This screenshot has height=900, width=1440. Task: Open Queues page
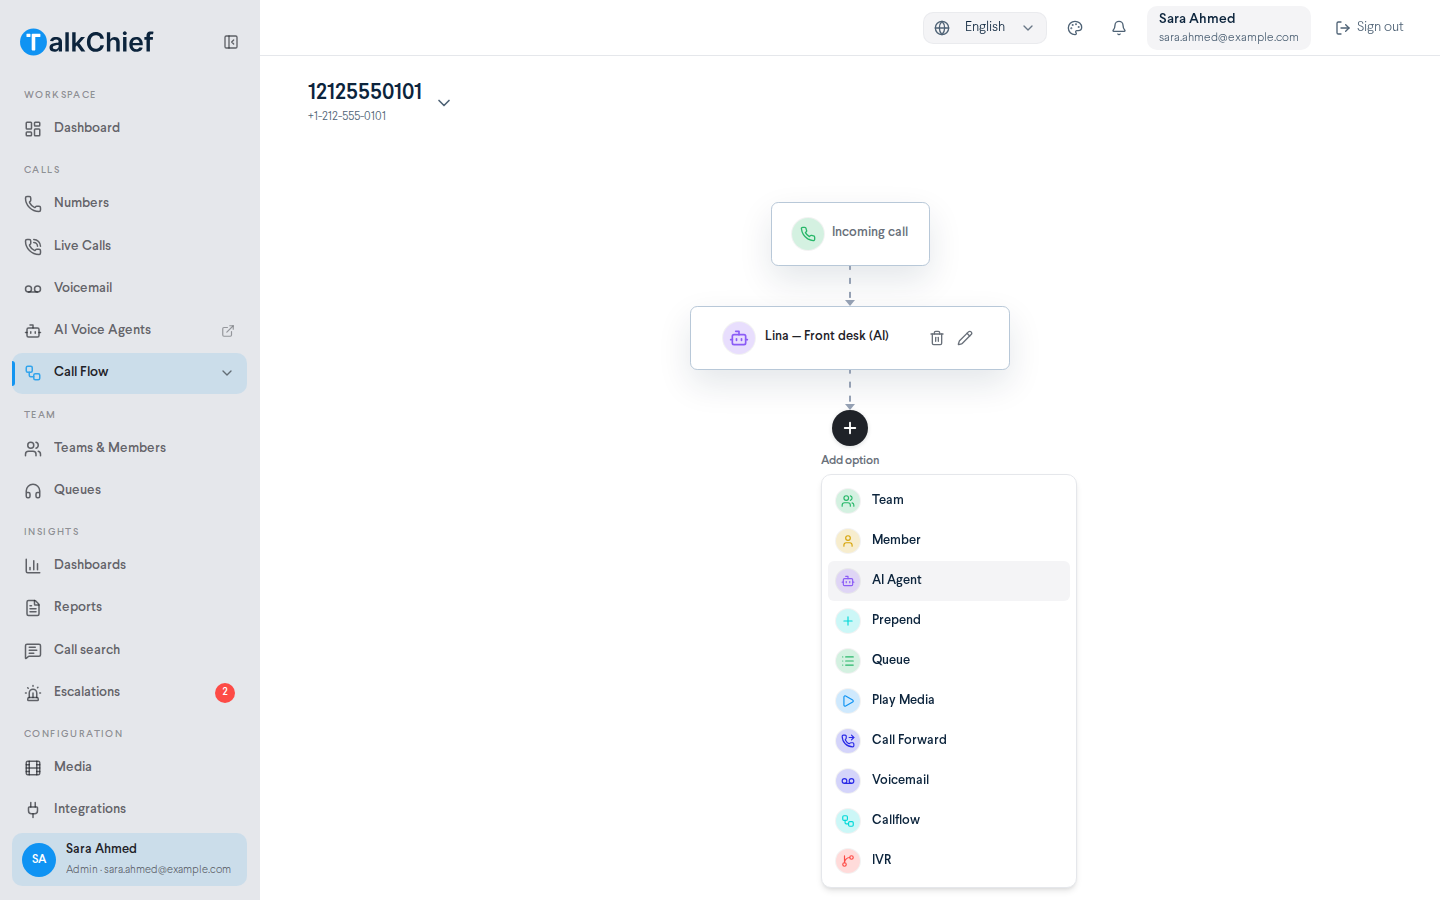pyautogui.click(x=129, y=490)
